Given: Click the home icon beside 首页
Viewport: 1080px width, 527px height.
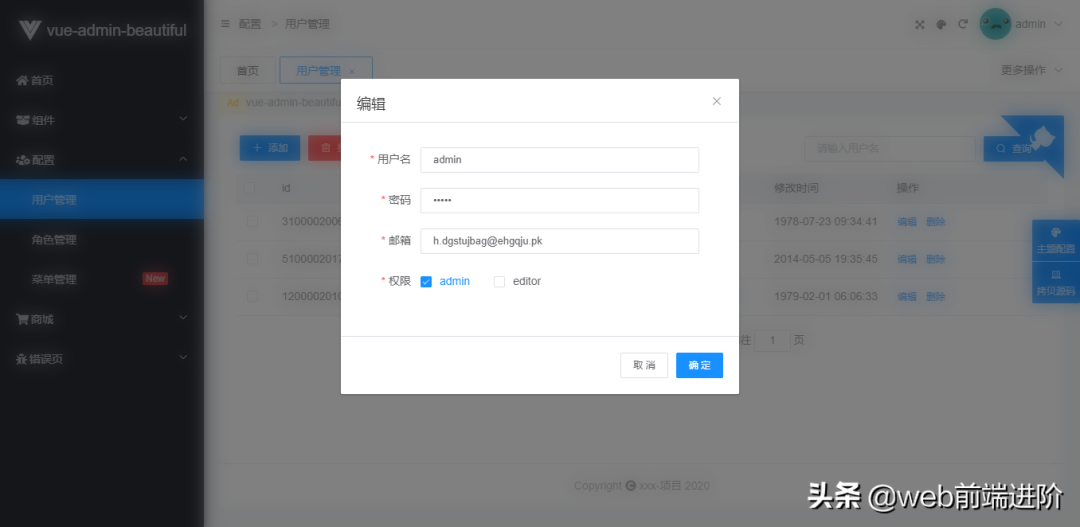Looking at the screenshot, I should [x=22, y=81].
